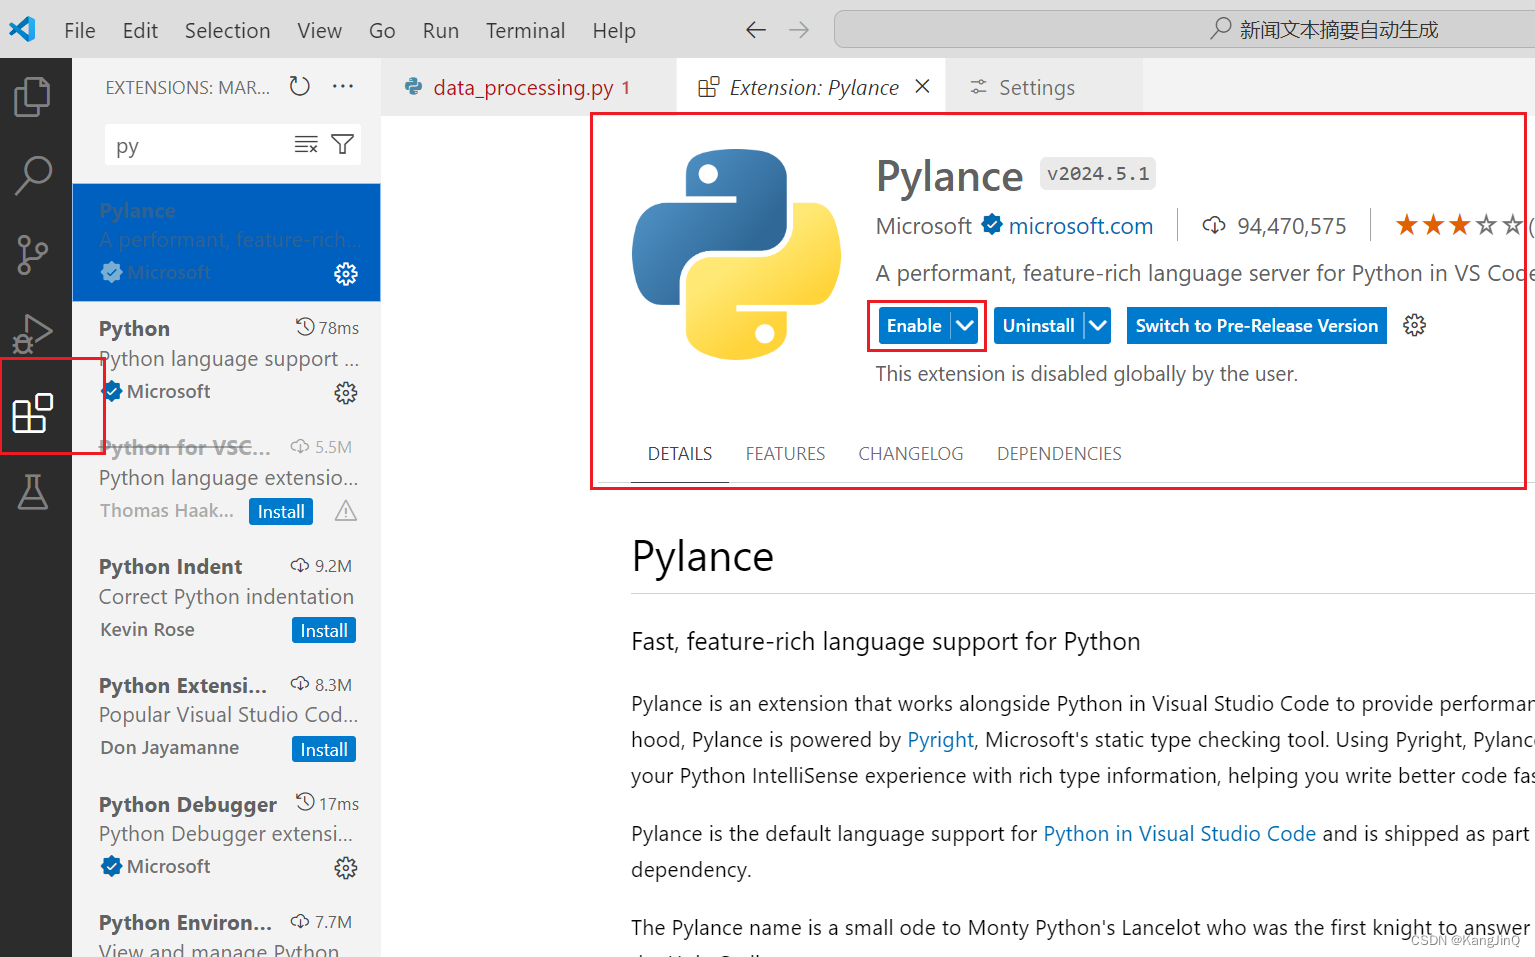
Task: Click the extensions search input field
Action: (x=198, y=145)
